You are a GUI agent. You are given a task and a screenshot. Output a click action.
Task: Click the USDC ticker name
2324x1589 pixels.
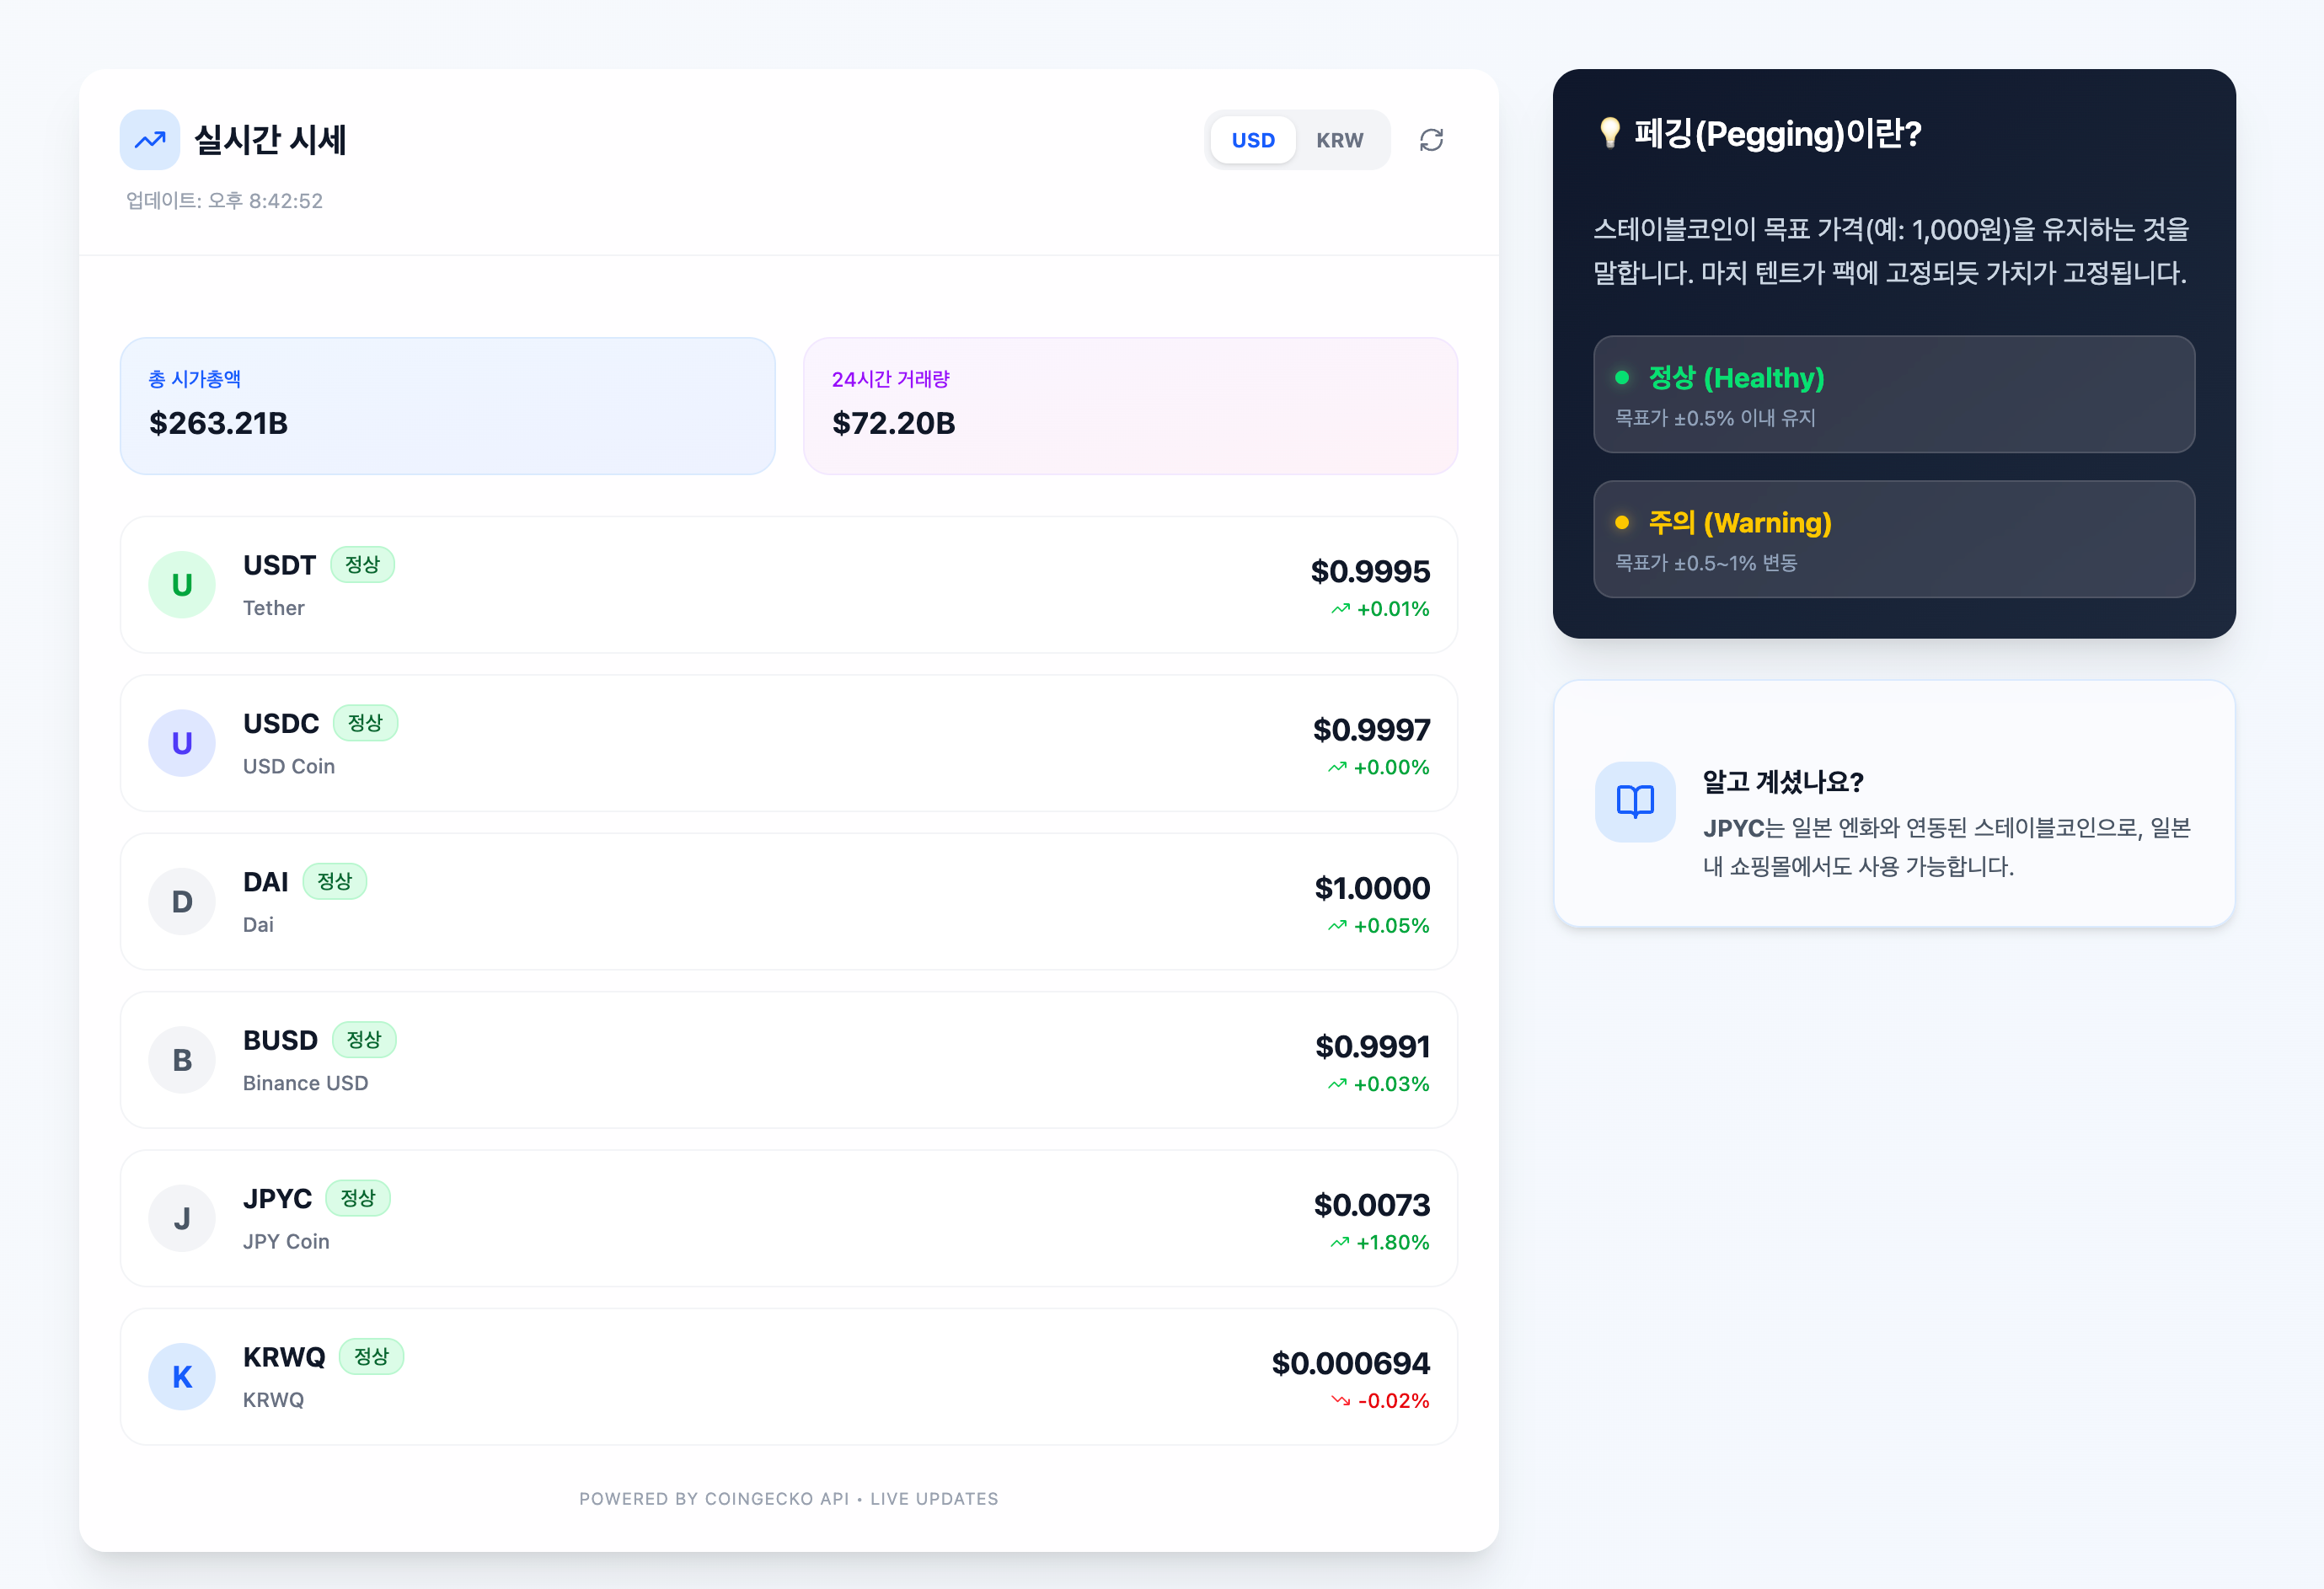[281, 723]
